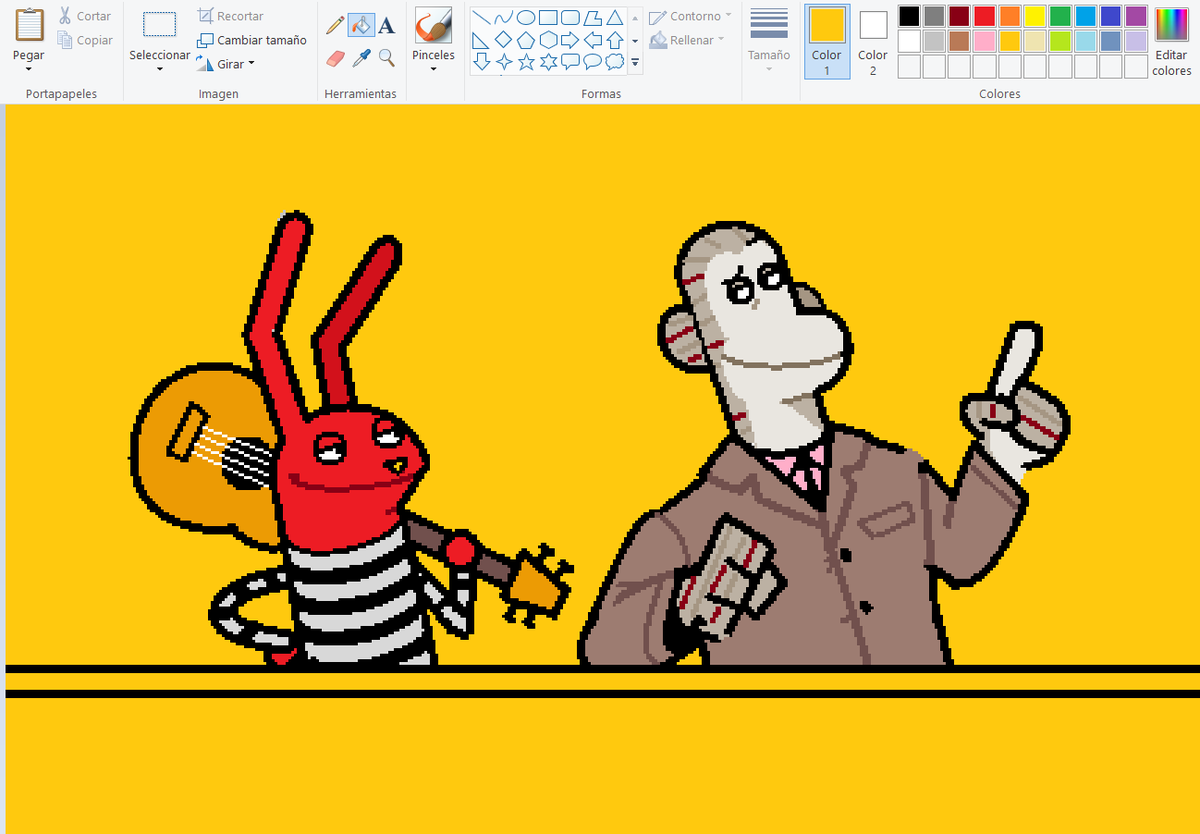Select the Magnifier tool

point(386,58)
